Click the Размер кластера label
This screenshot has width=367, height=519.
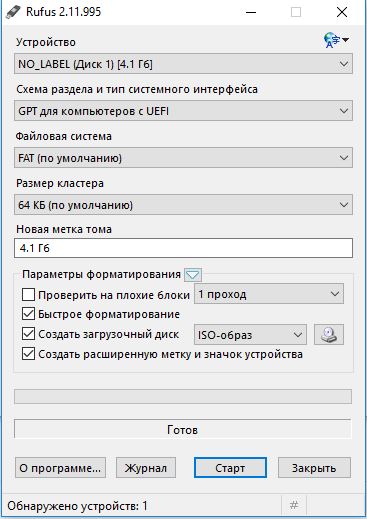coord(60,183)
